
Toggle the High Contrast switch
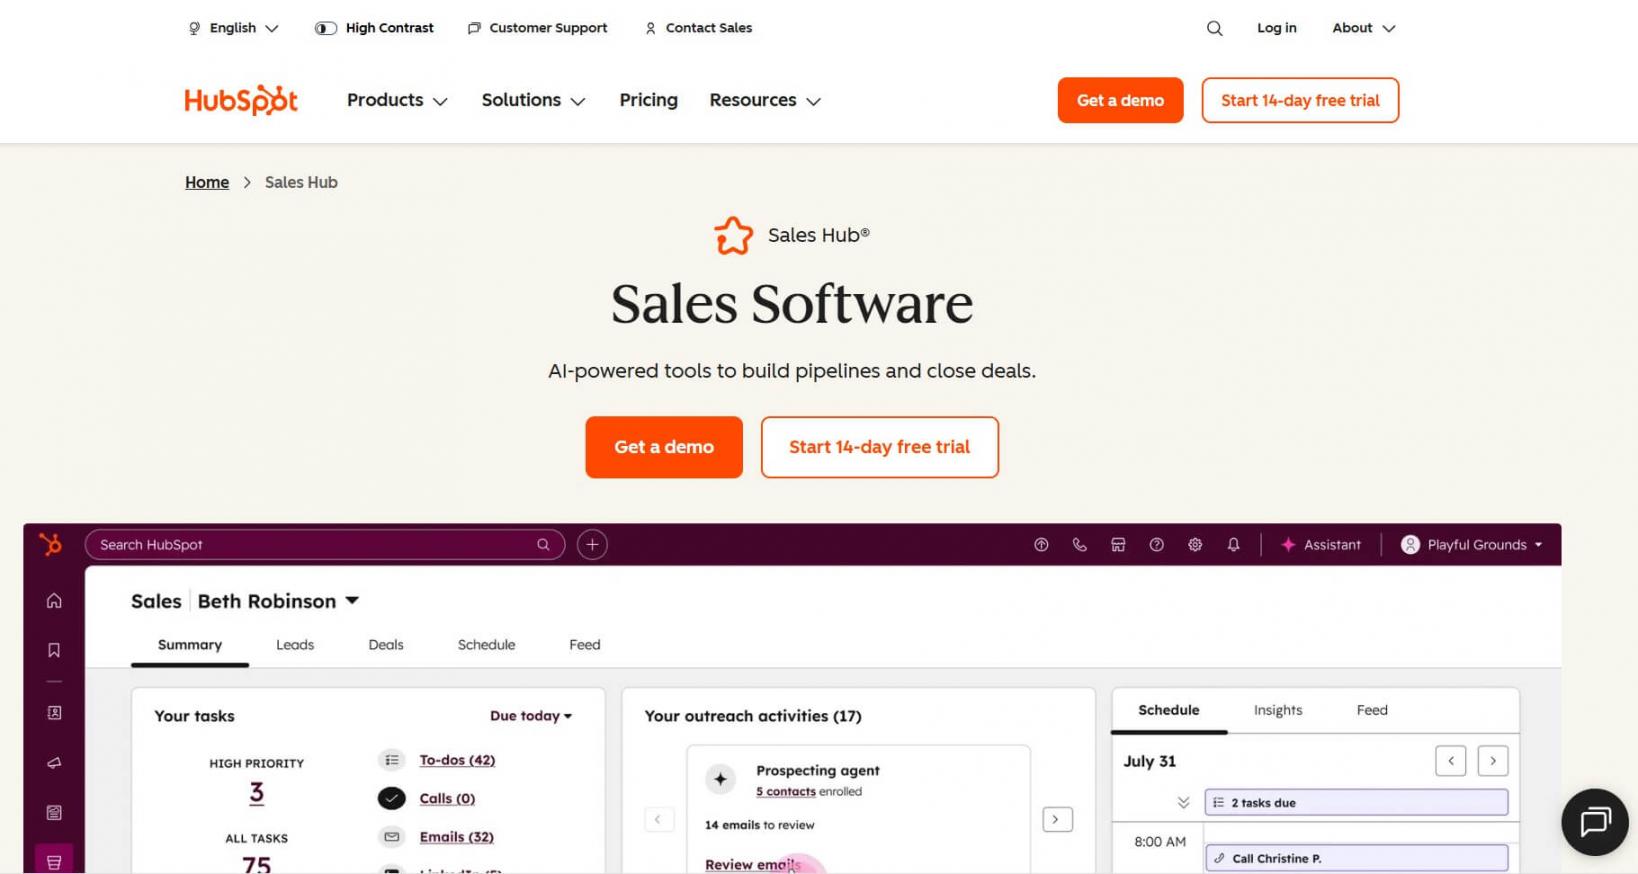coord(326,28)
